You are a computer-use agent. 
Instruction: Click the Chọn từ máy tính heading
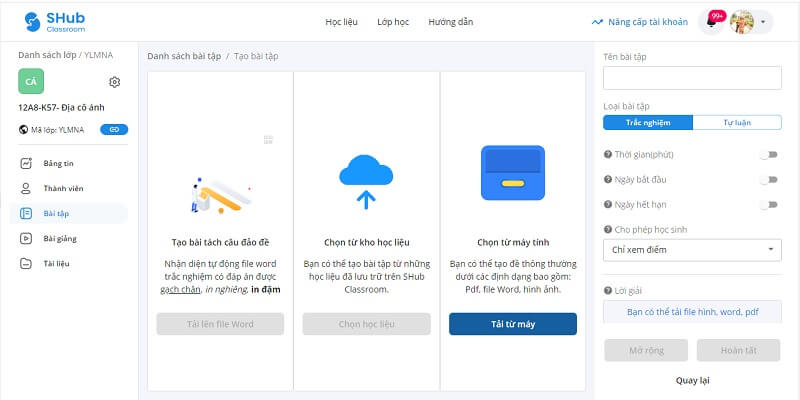tap(513, 242)
